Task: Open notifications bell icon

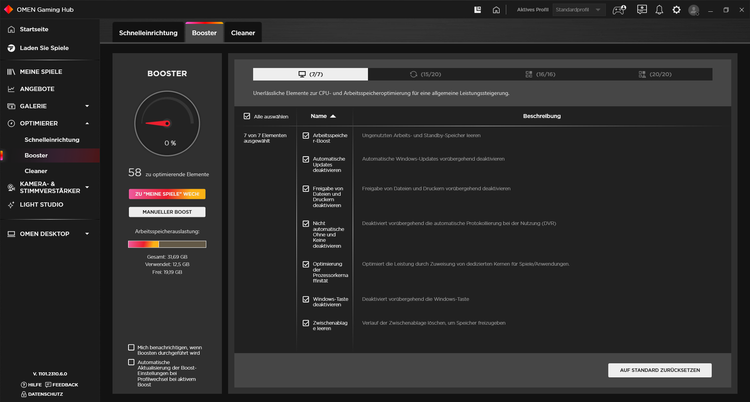Action: click(x=659, y=10)
